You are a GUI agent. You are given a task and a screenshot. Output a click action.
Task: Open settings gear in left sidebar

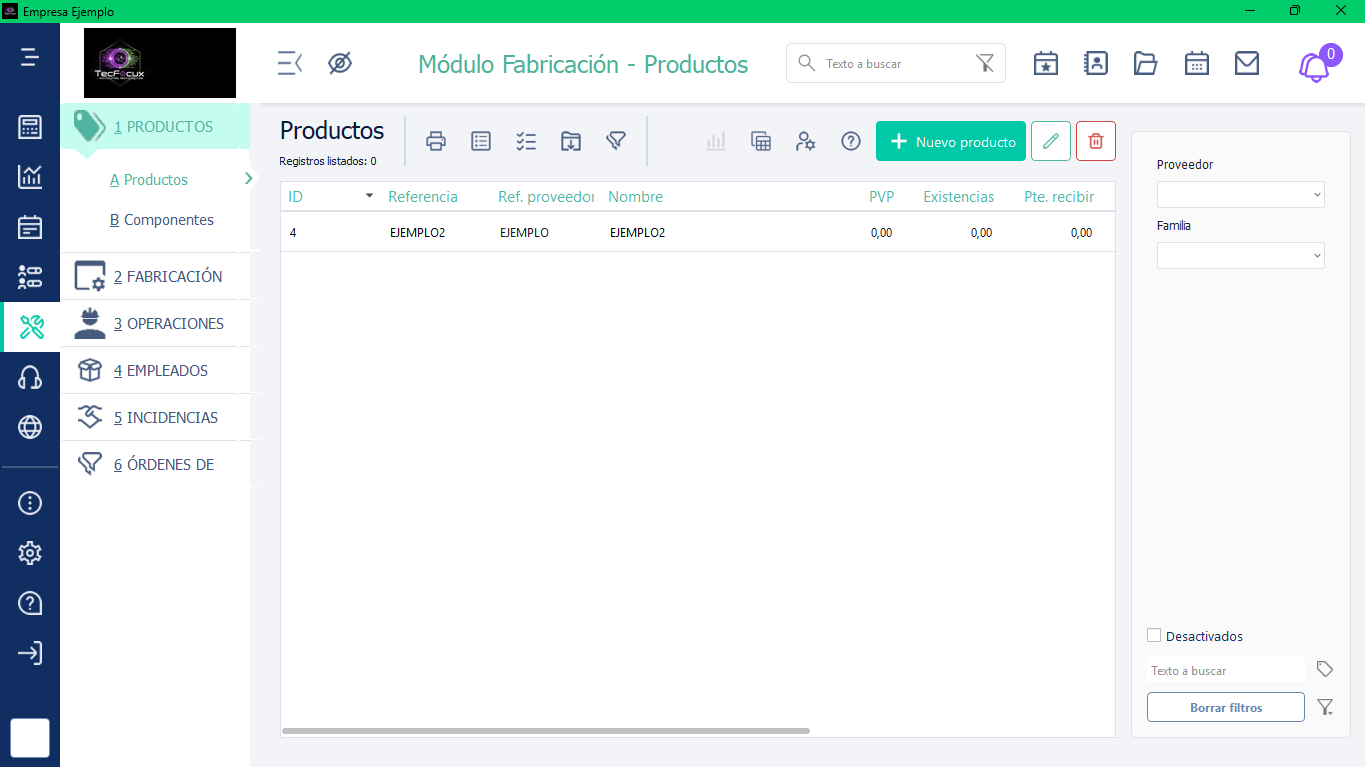coord(30,553)
